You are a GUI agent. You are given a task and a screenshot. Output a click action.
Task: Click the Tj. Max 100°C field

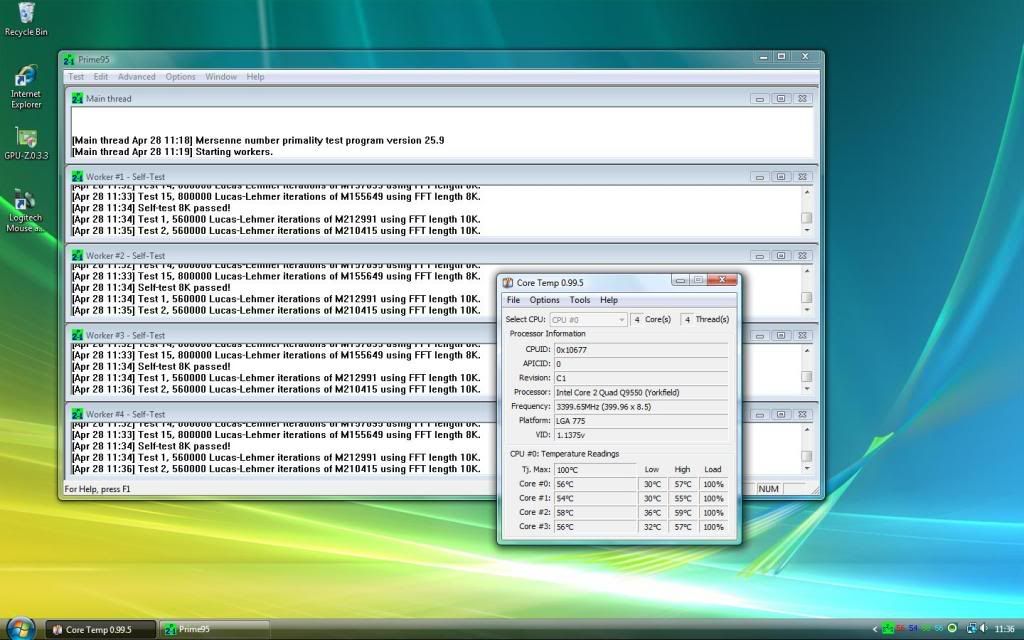[595, 470]
